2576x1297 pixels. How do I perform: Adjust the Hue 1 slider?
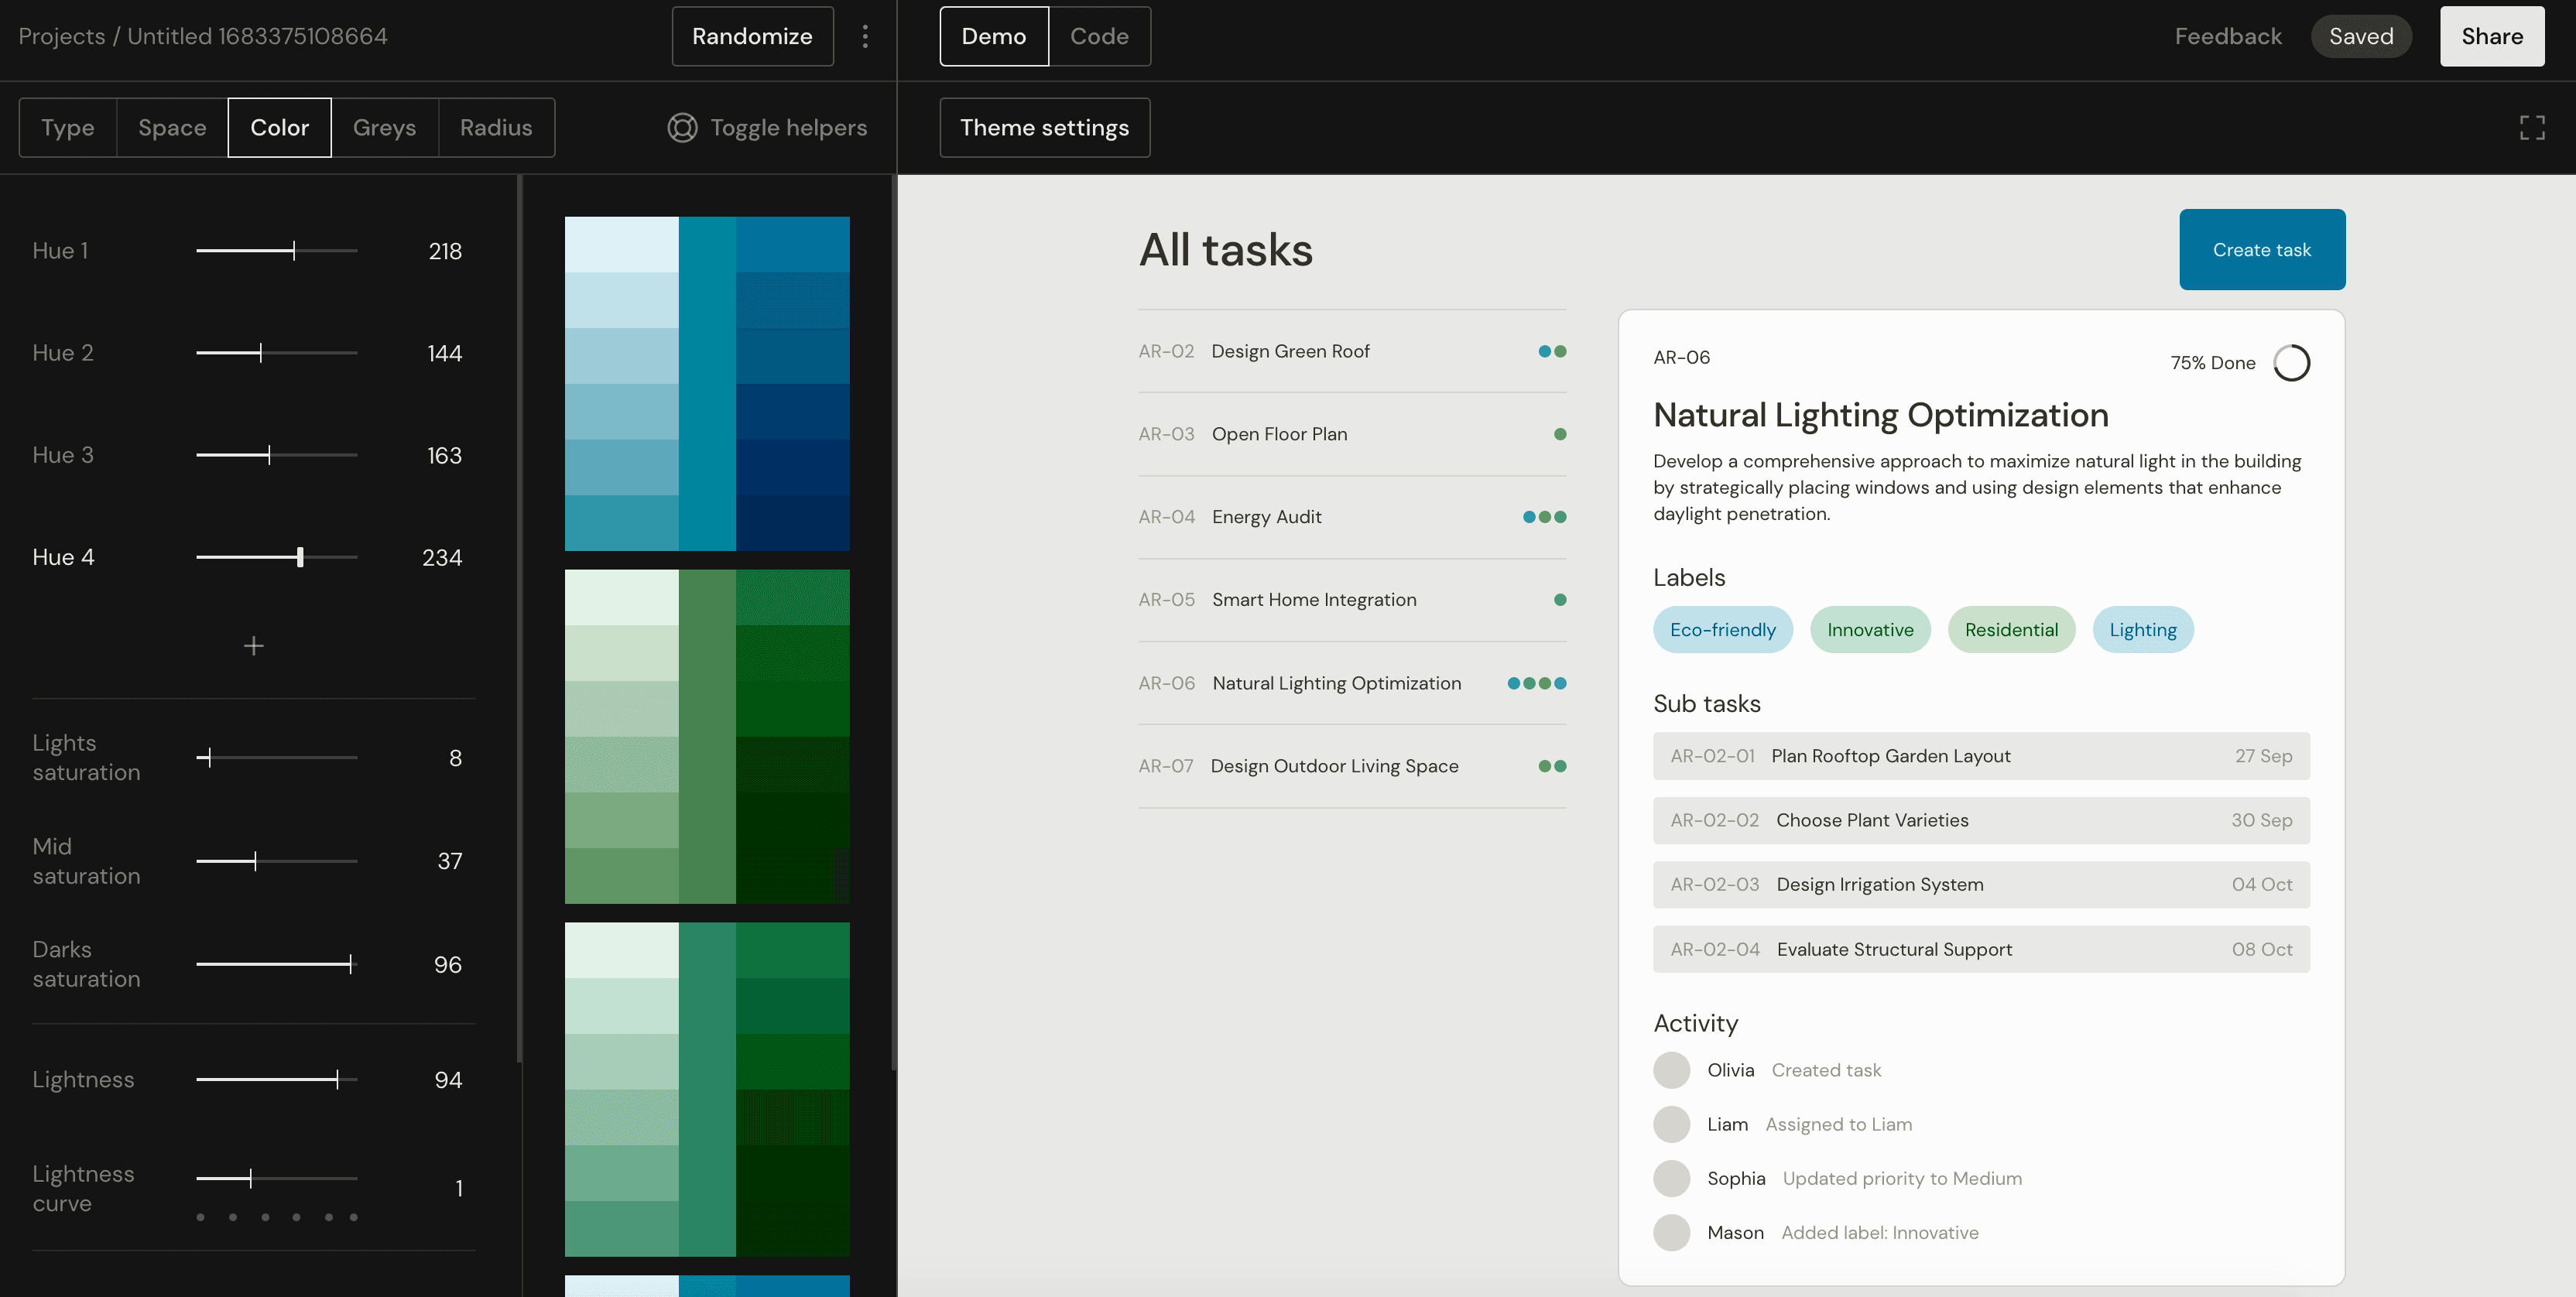point(277,251)
